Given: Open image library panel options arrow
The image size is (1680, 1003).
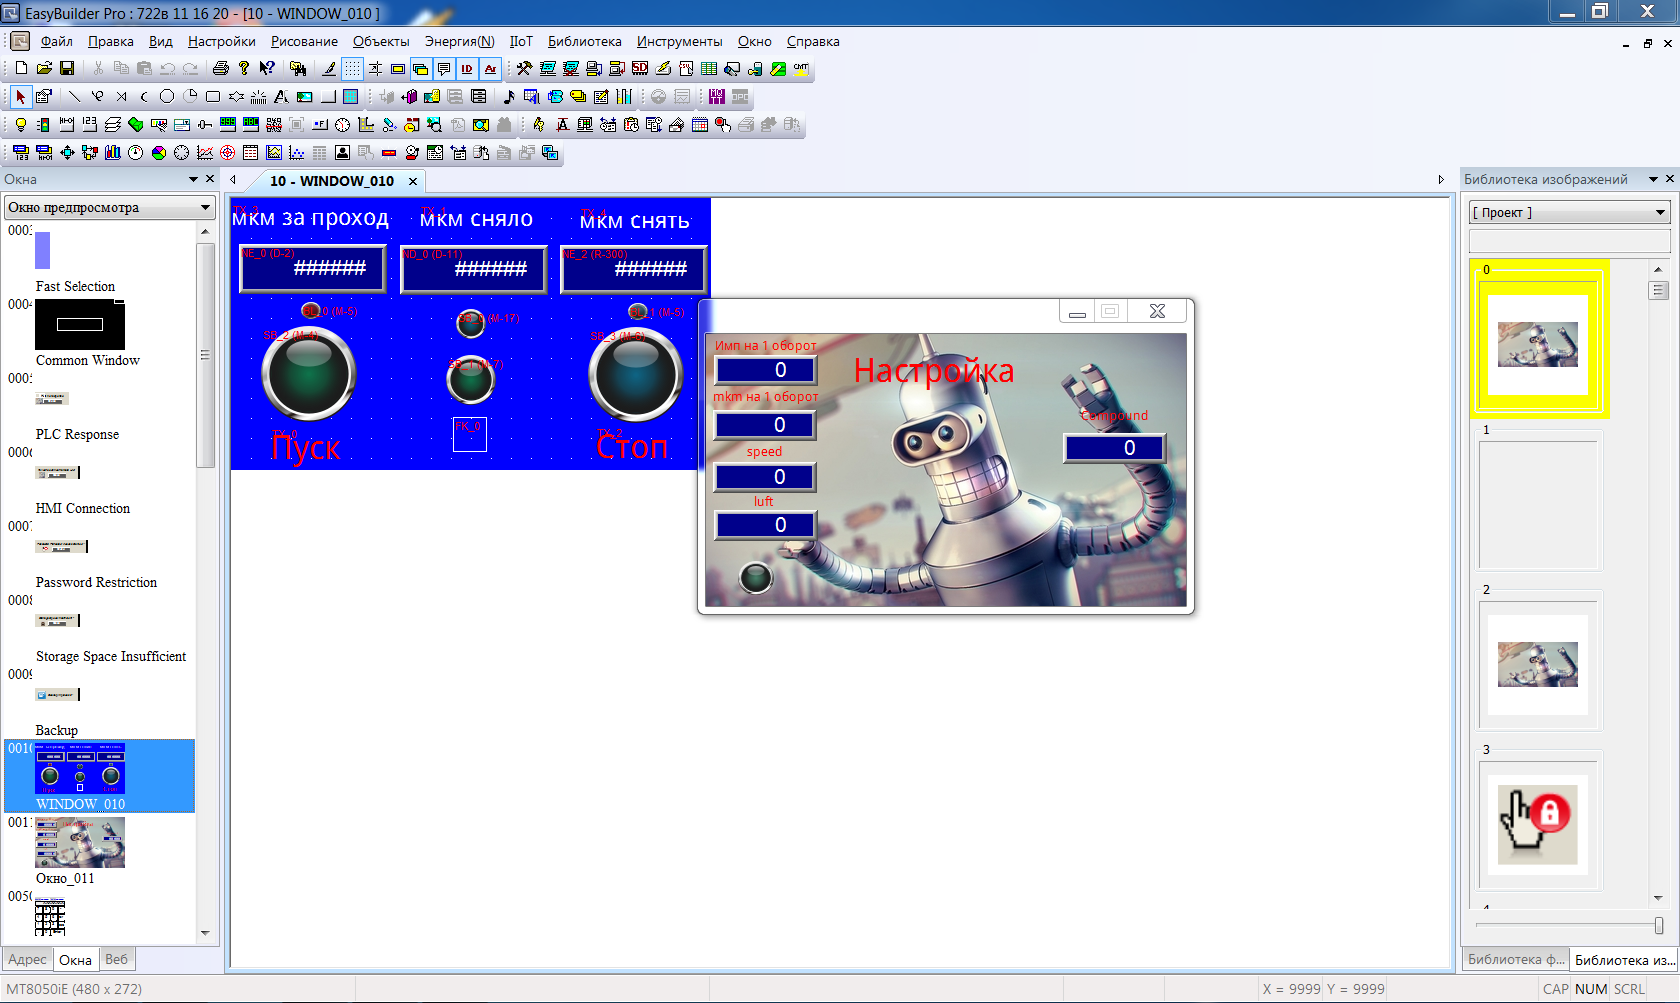Looking at the screenshot, I should point(1654,179).
